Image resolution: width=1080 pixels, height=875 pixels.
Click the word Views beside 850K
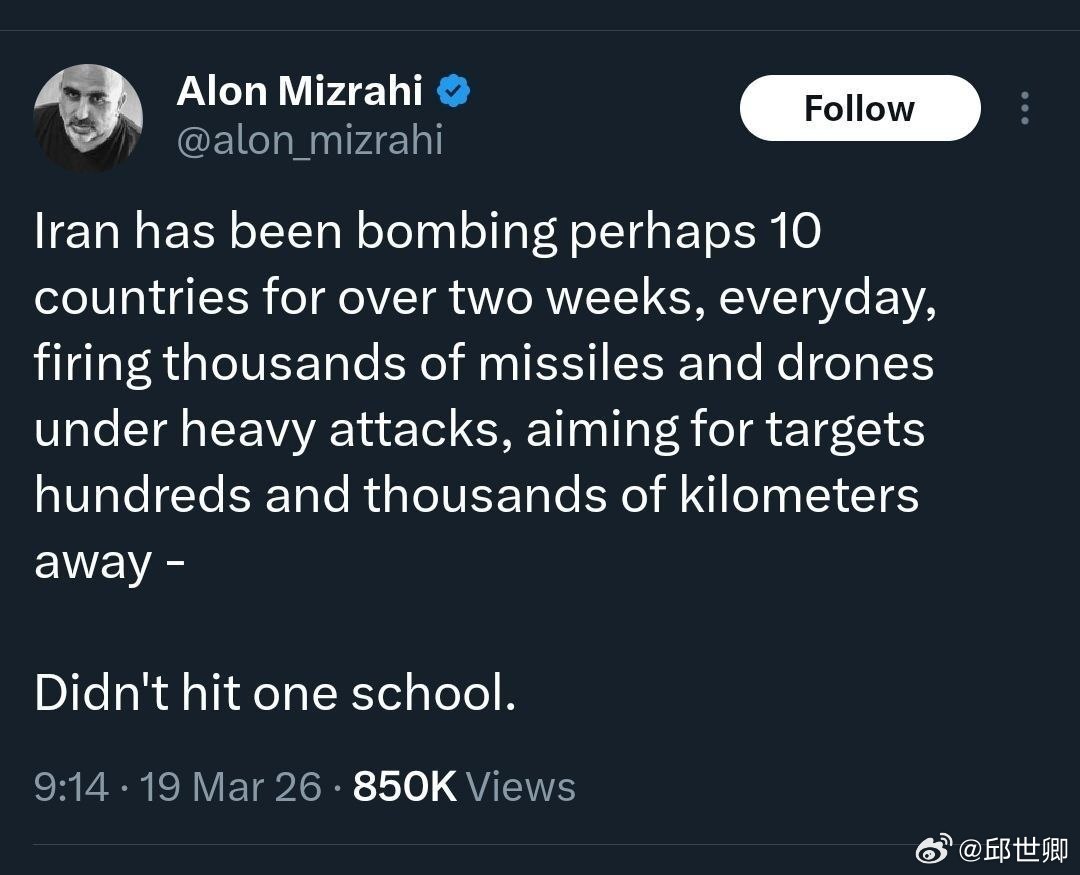pyautogui.click(x=520, y=787)
